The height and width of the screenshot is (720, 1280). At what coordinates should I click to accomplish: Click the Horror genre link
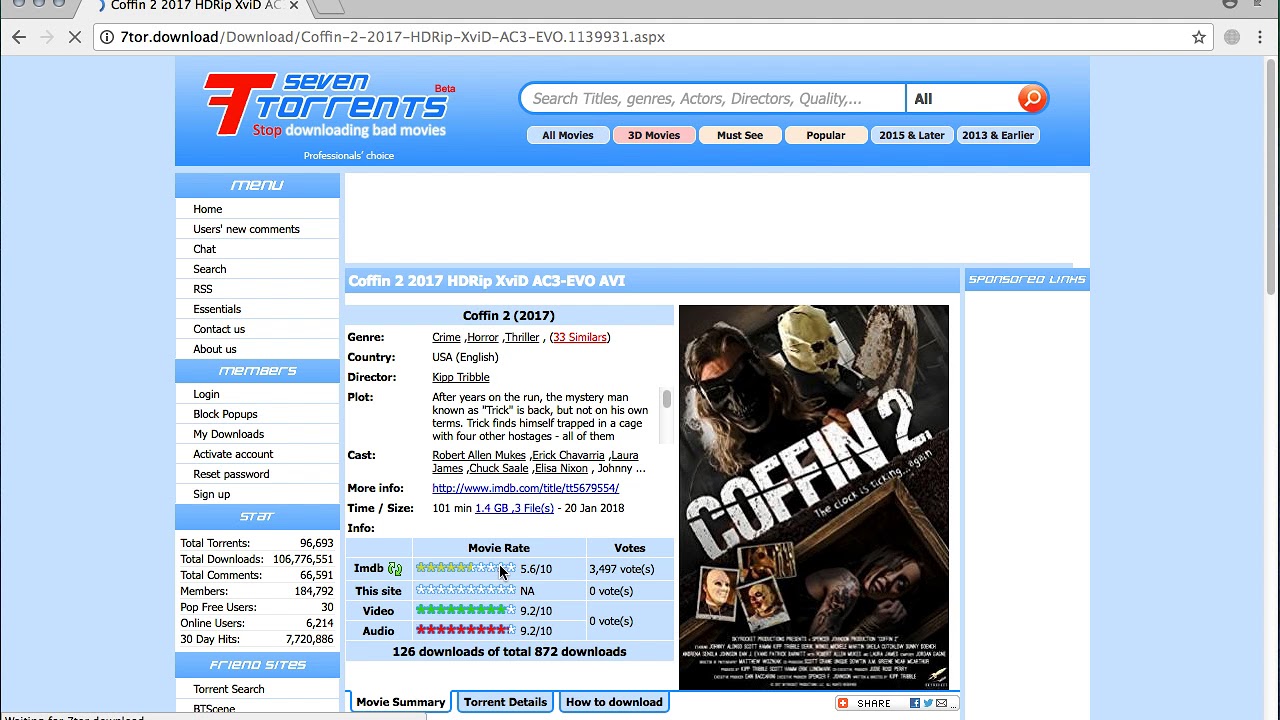pyautogui.click(x=482, y=337)
